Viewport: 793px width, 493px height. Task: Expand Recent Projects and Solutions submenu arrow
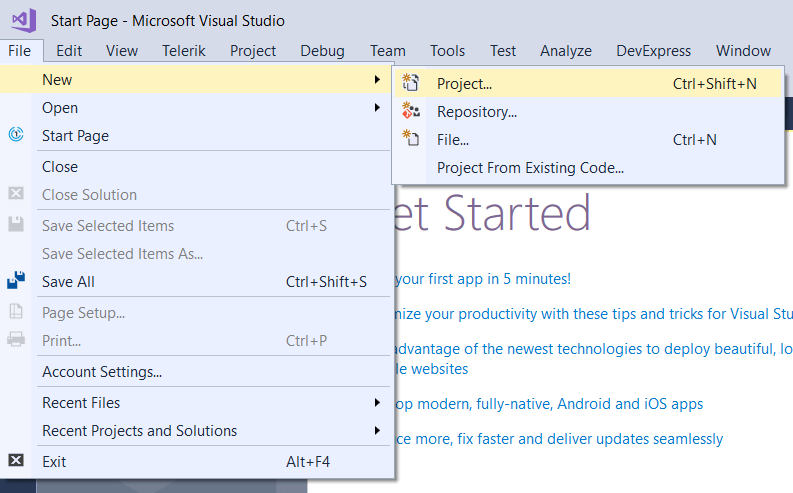pos(377,431)
